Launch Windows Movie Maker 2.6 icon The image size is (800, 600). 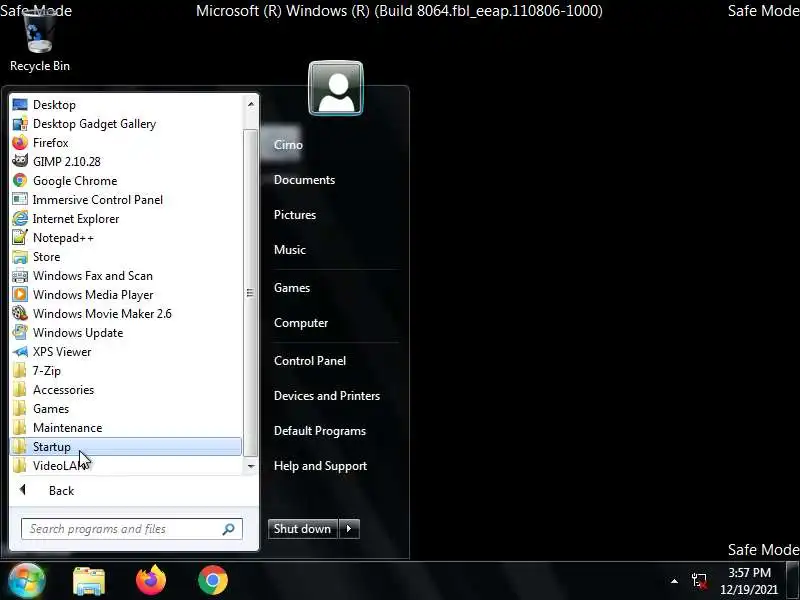pyautogui.click(x=20, y=313)
